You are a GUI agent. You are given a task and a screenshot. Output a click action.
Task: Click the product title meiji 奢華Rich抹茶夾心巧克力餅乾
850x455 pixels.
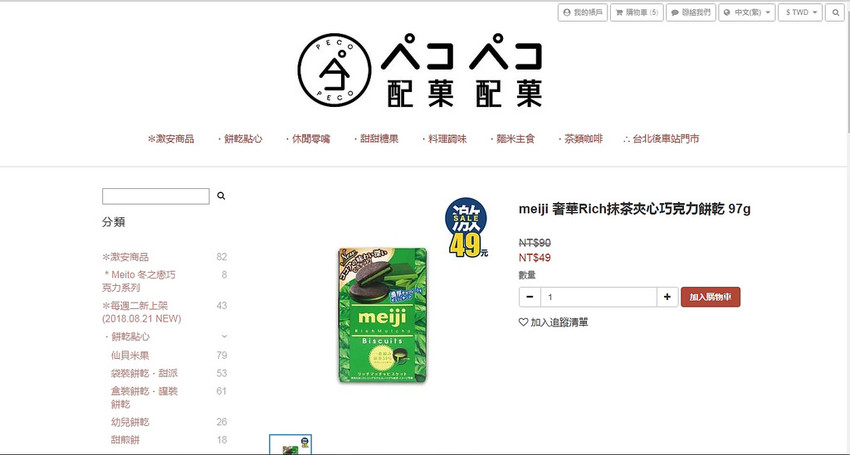(634, 209)
